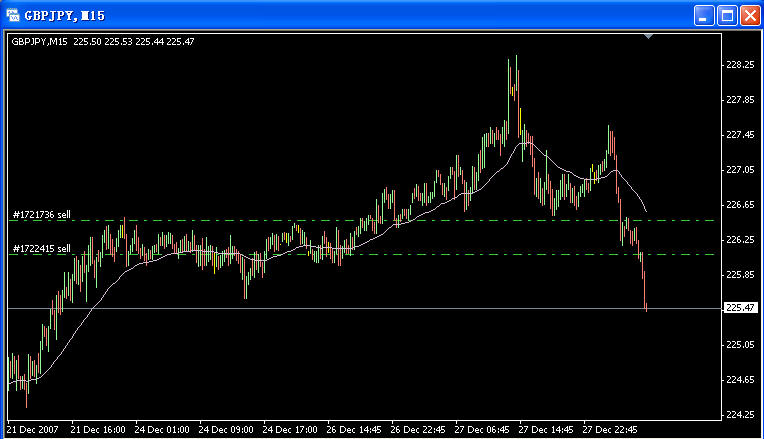The height and width of the screenshot is (439, 764).
Task: Click the 225.05 price scale value
Action: pos(740,345)
